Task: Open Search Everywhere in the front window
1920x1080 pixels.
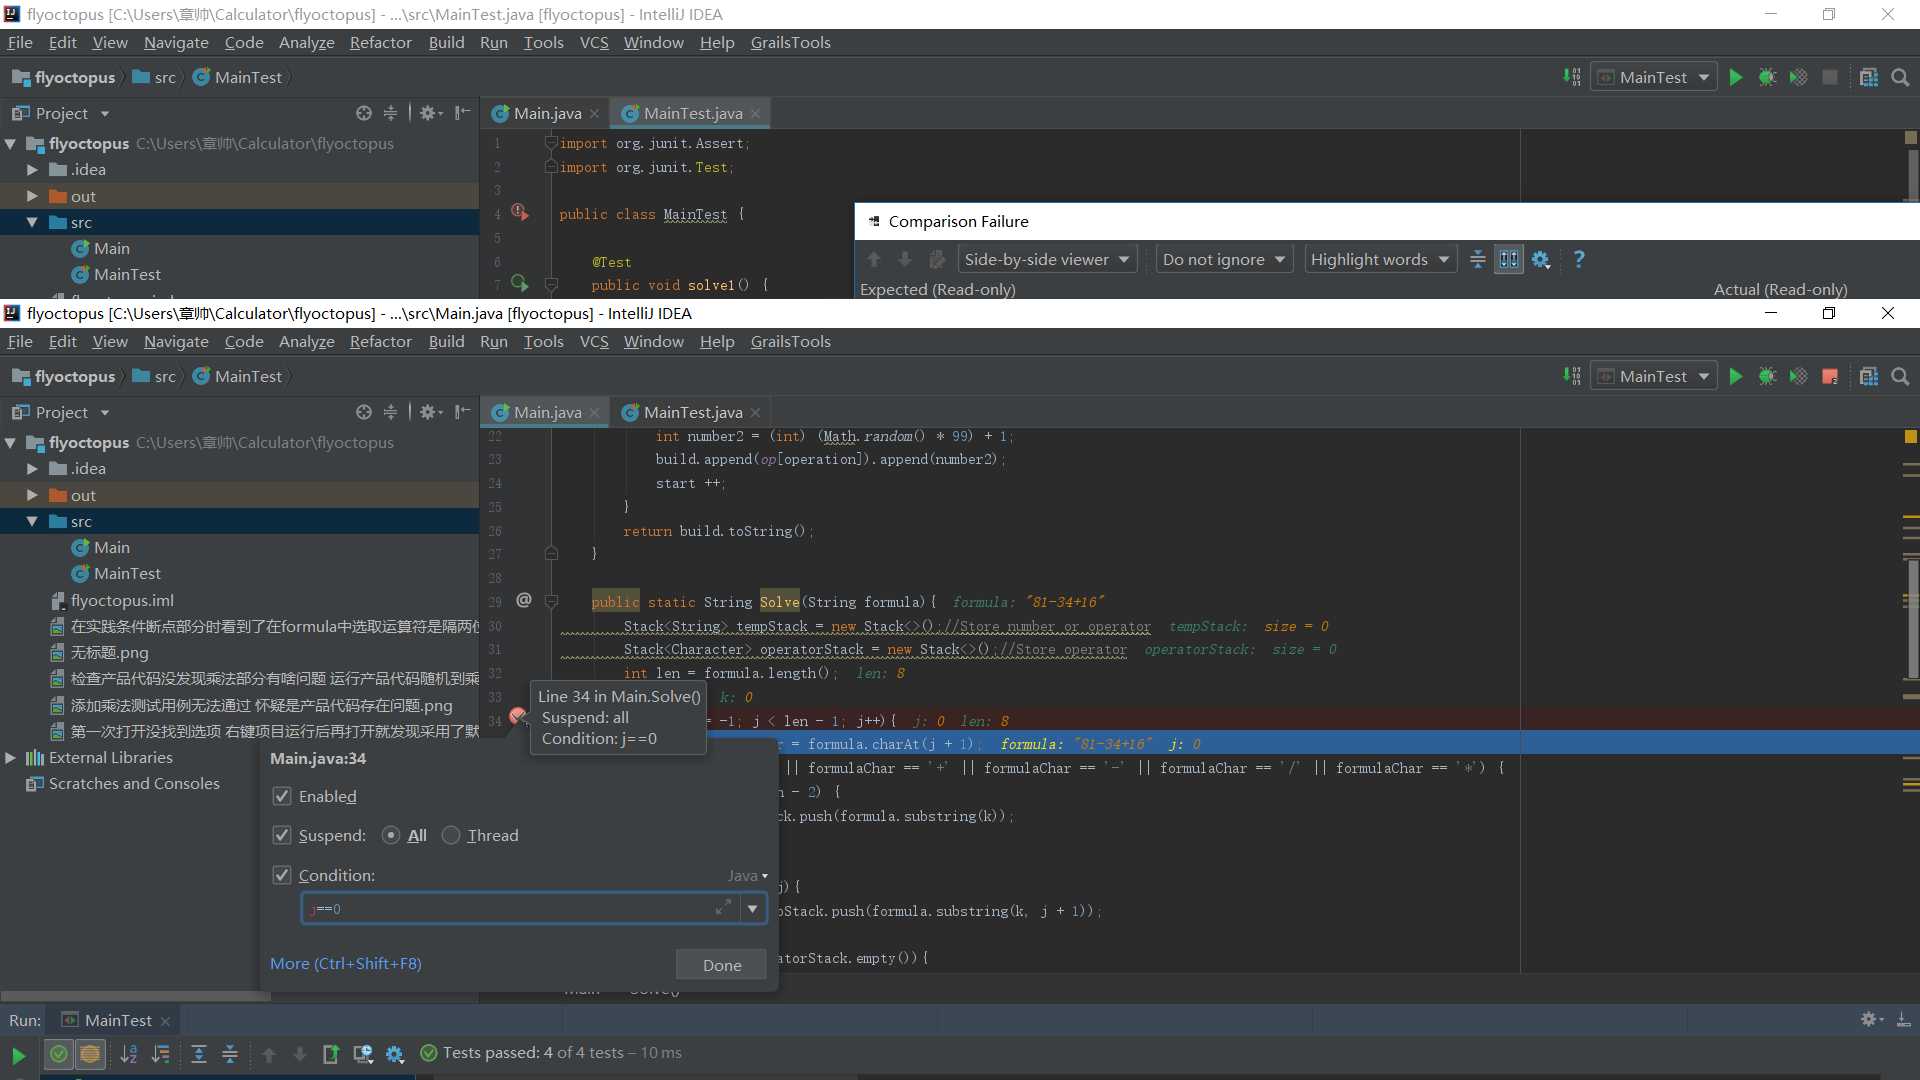Action: point(1900,376)
